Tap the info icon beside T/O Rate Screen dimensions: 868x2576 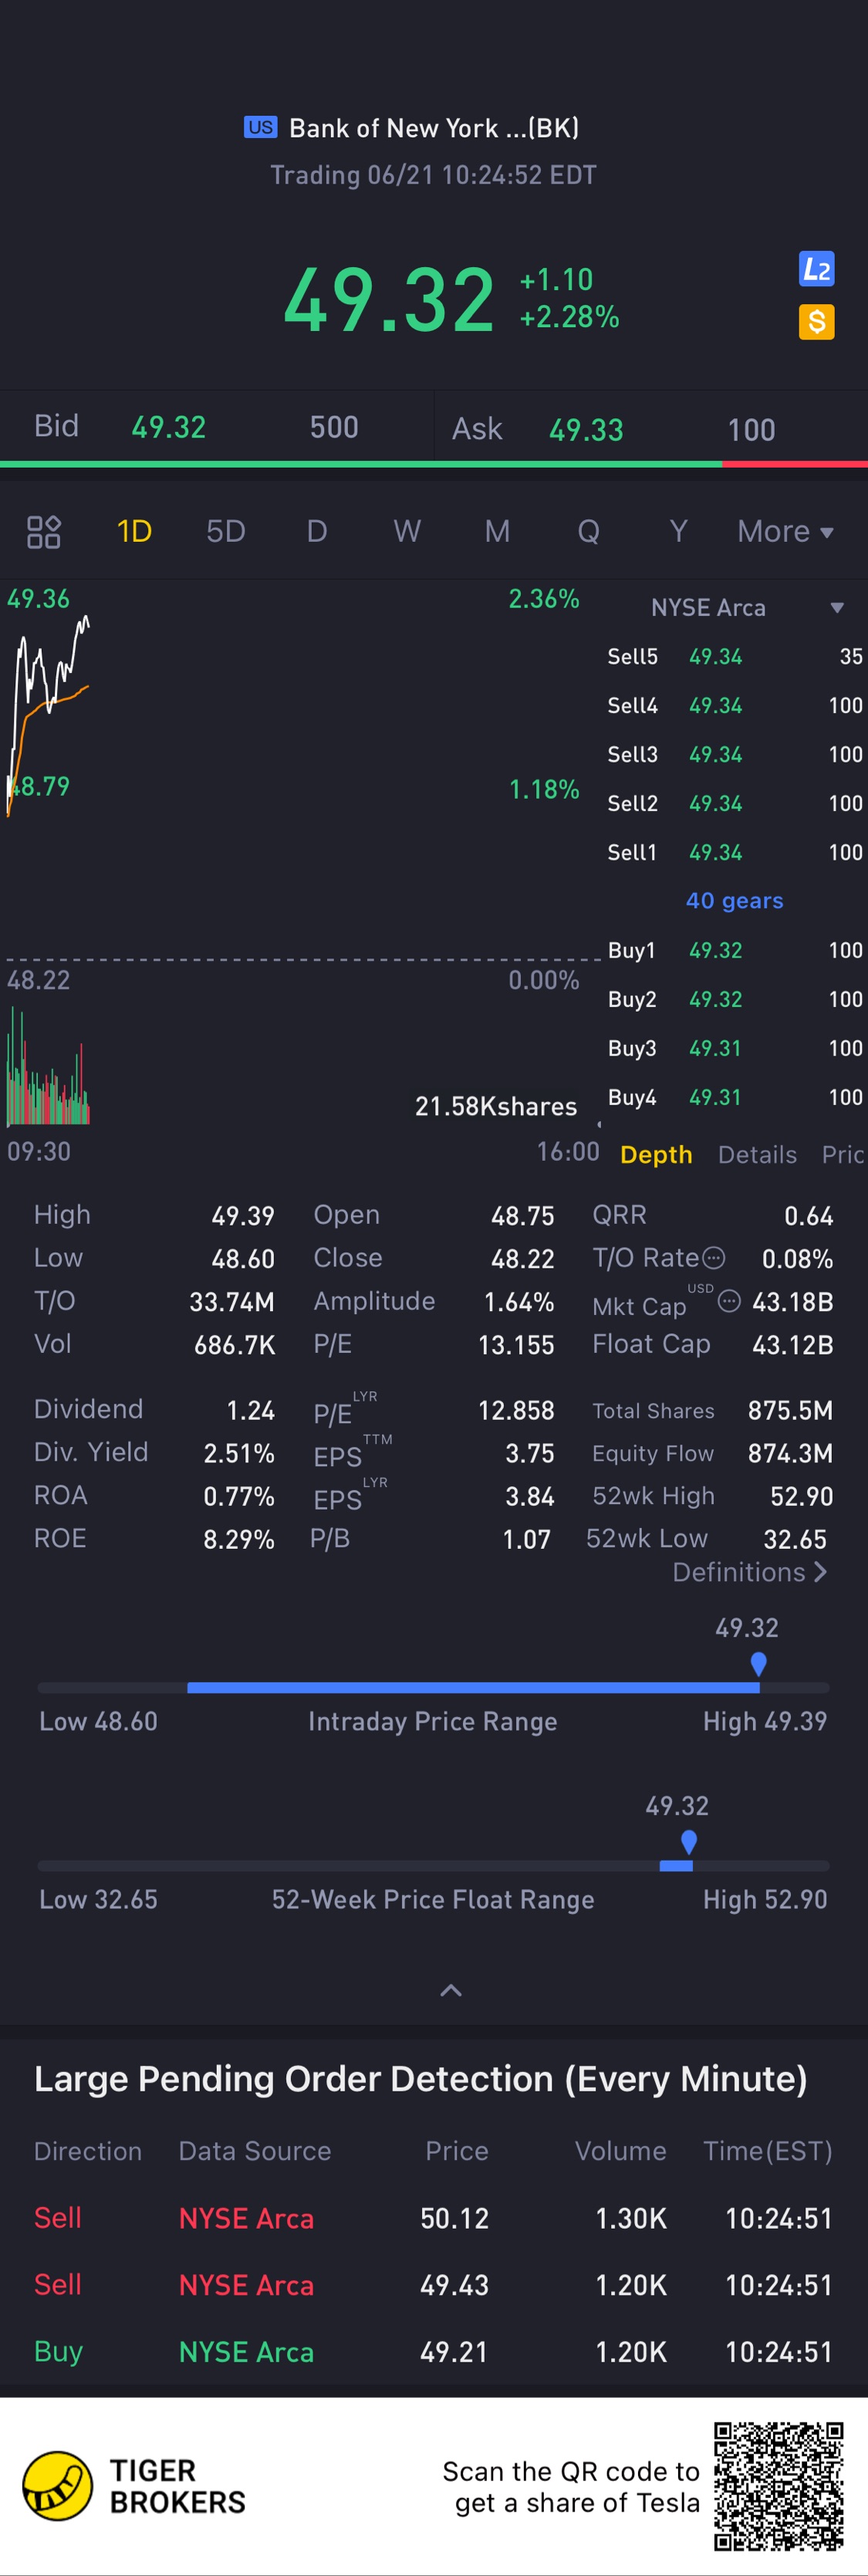click(x=713, y=1258)
